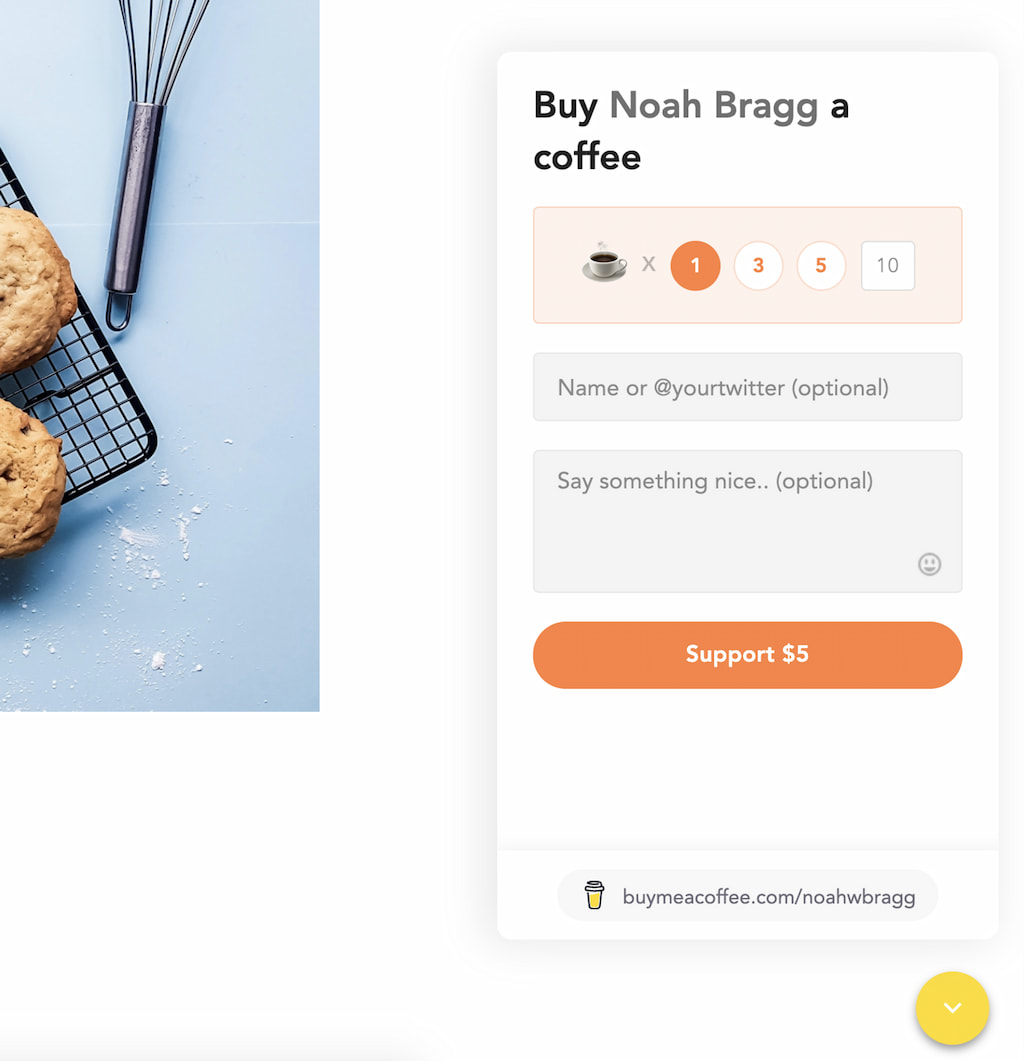1024x1061 pixels.
Task: Click the yellow coffee cup logo beside the link
Action: 595,896
